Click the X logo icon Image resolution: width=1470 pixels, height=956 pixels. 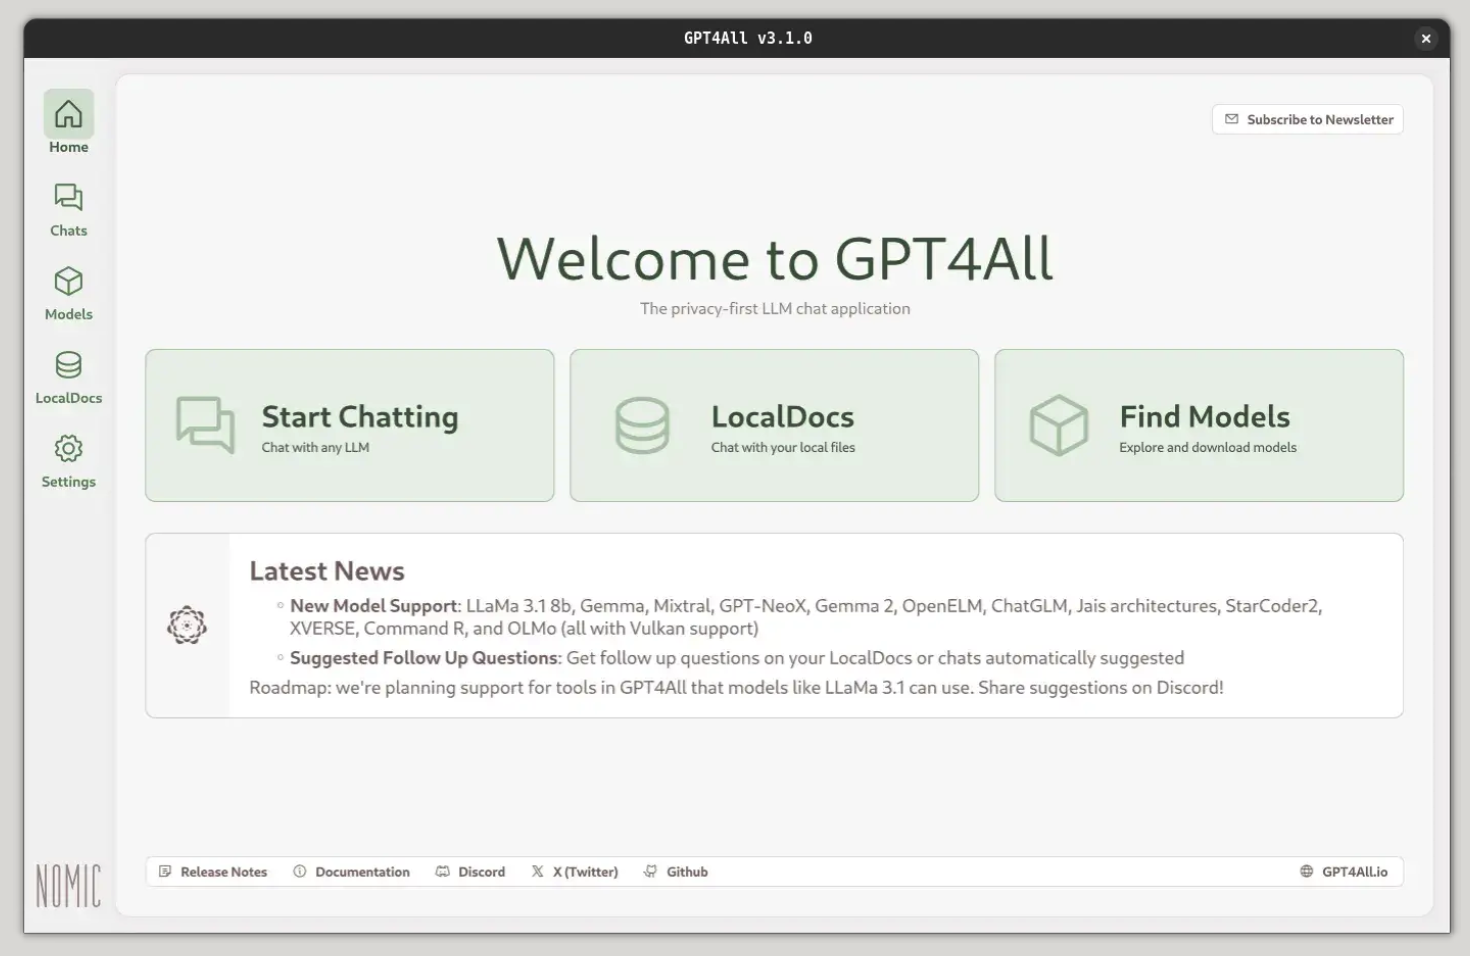coord(538,872)
